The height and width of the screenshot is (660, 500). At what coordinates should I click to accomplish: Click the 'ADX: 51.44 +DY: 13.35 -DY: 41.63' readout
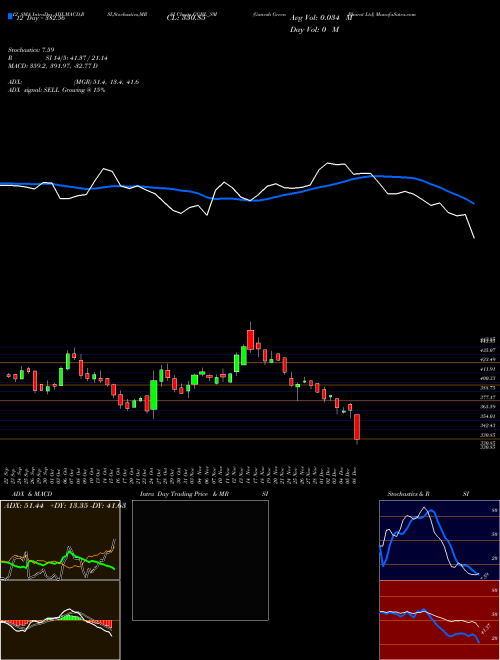(65, 506)
